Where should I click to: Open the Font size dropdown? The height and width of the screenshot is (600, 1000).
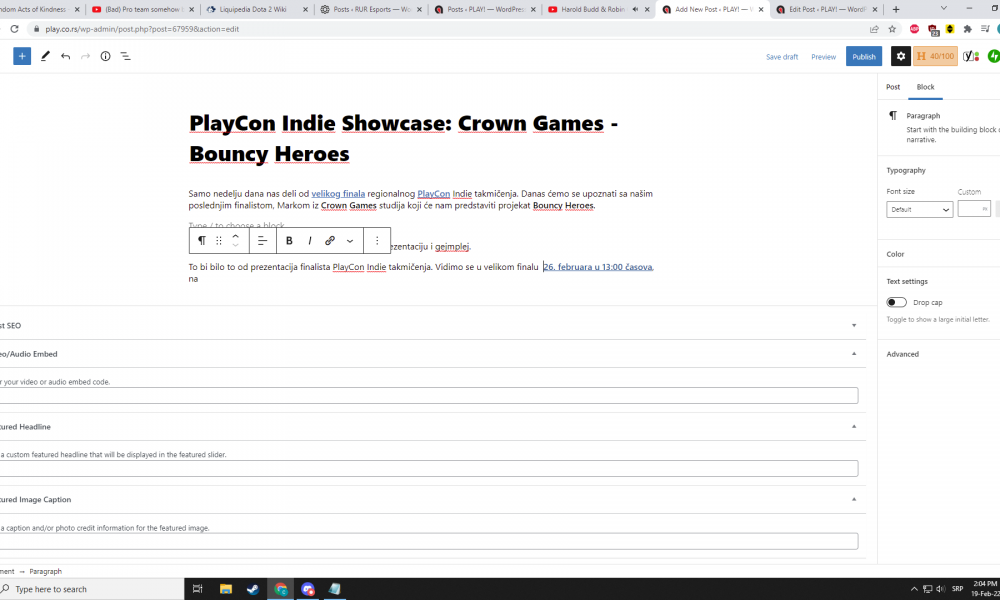(x=919, y=209)
